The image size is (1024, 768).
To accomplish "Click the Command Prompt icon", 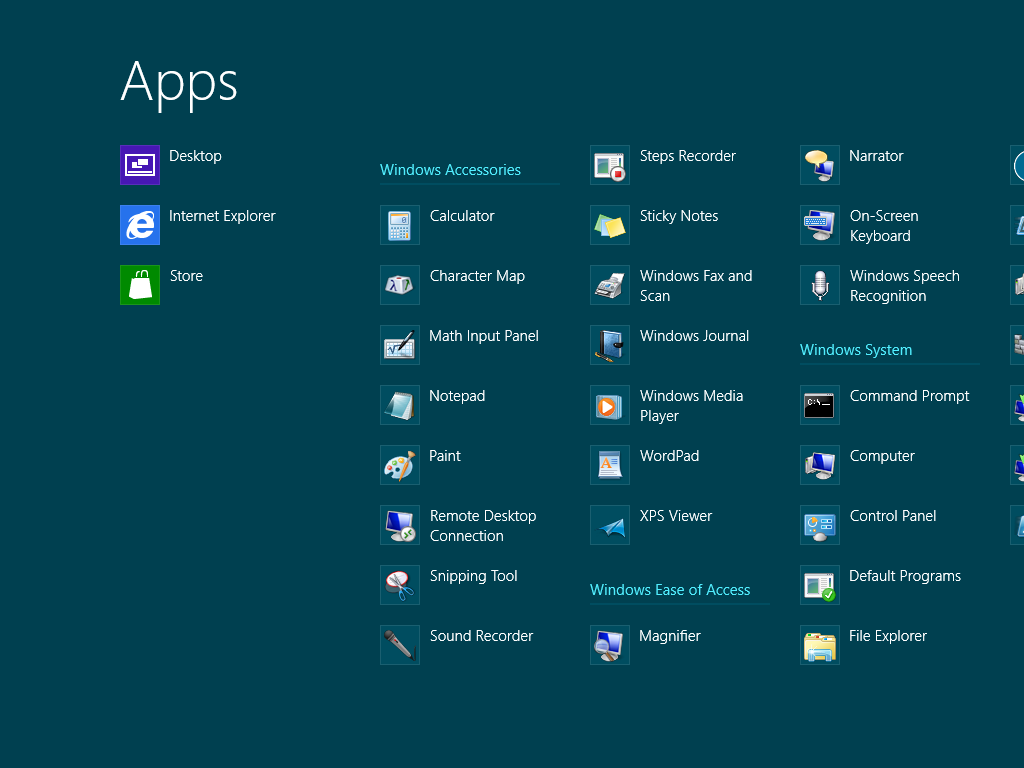I will pos(820,405).
